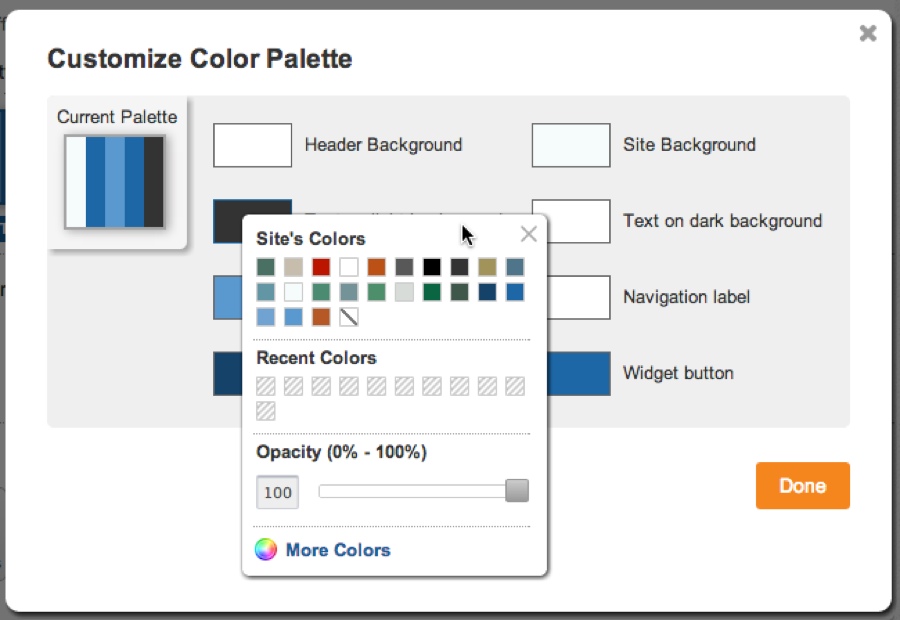Image resolution: width=900 pixels, height=620 pixels.
Task: Choose the black swatch in Site's Colors
Action: click(x=432, y=267)
